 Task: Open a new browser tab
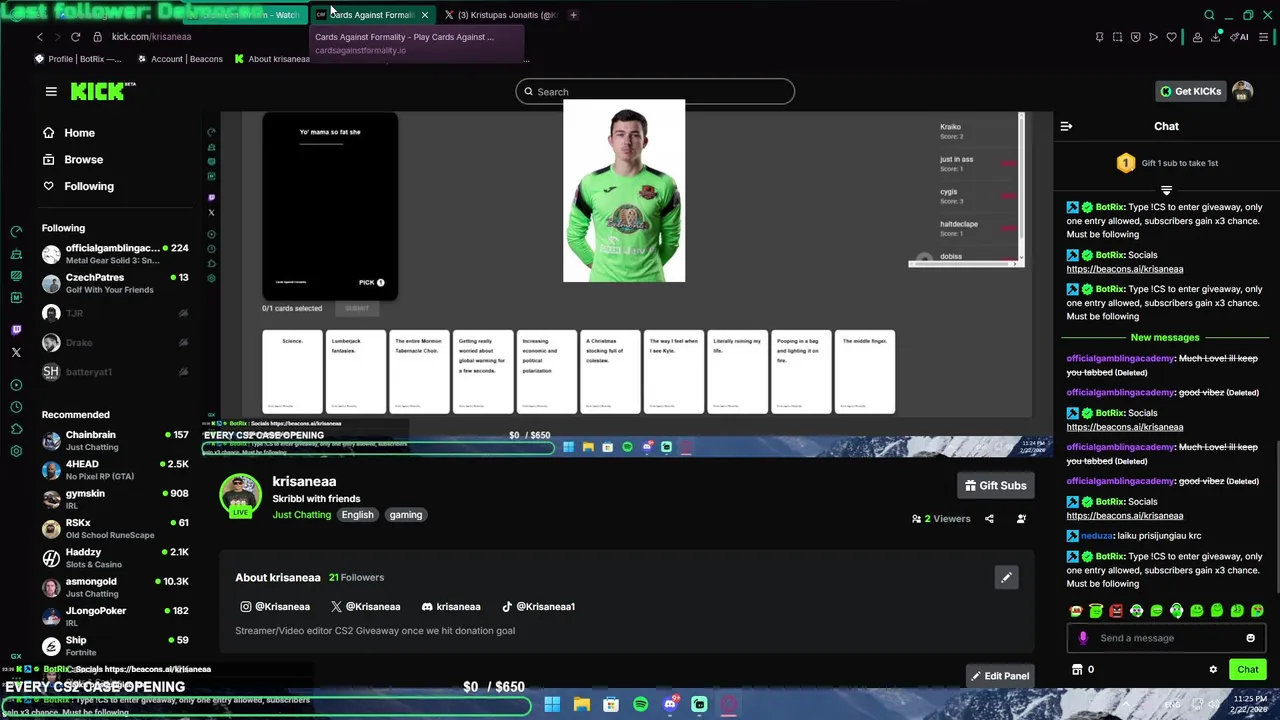click(x=573, y=15)
